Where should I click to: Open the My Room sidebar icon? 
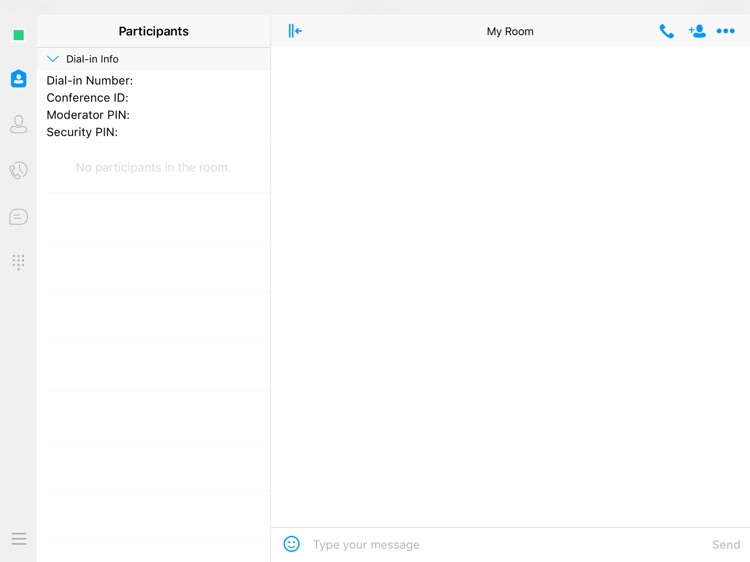pyautogui.click(x=19, y=78)
